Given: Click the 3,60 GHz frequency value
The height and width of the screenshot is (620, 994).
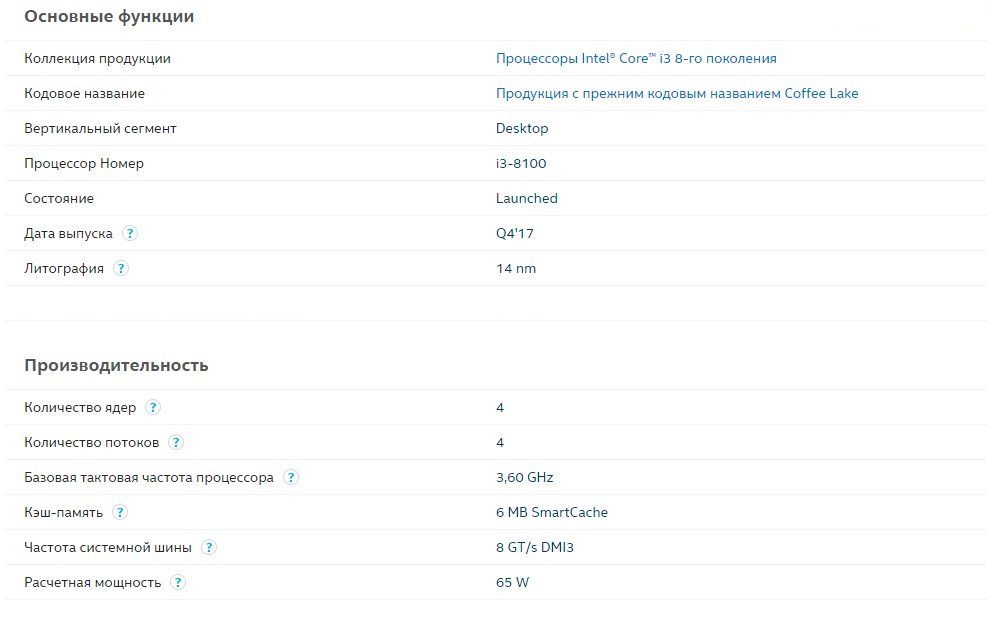Looking at the screenshot, I should tap(525, 477).
